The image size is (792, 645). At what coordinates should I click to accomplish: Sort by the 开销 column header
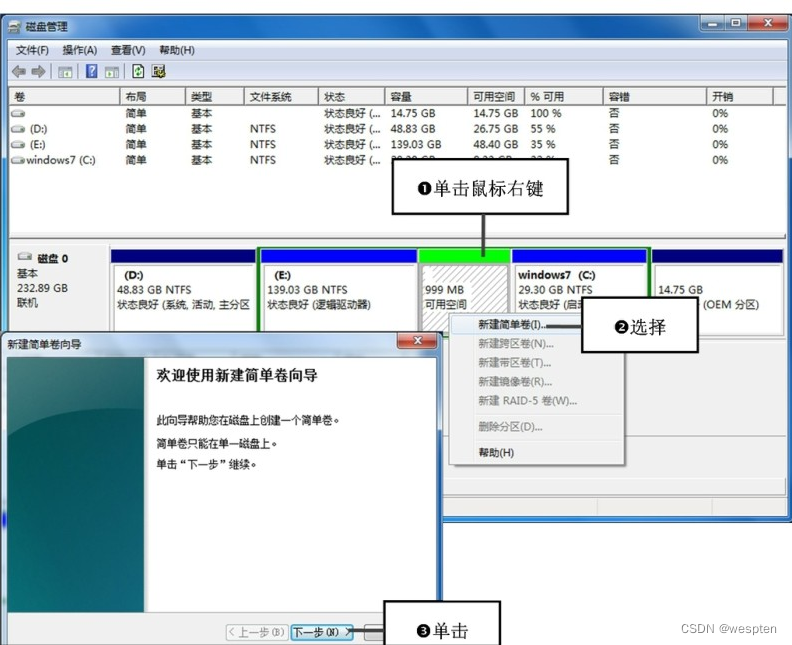pyautogui.click(x=739, y=96)
